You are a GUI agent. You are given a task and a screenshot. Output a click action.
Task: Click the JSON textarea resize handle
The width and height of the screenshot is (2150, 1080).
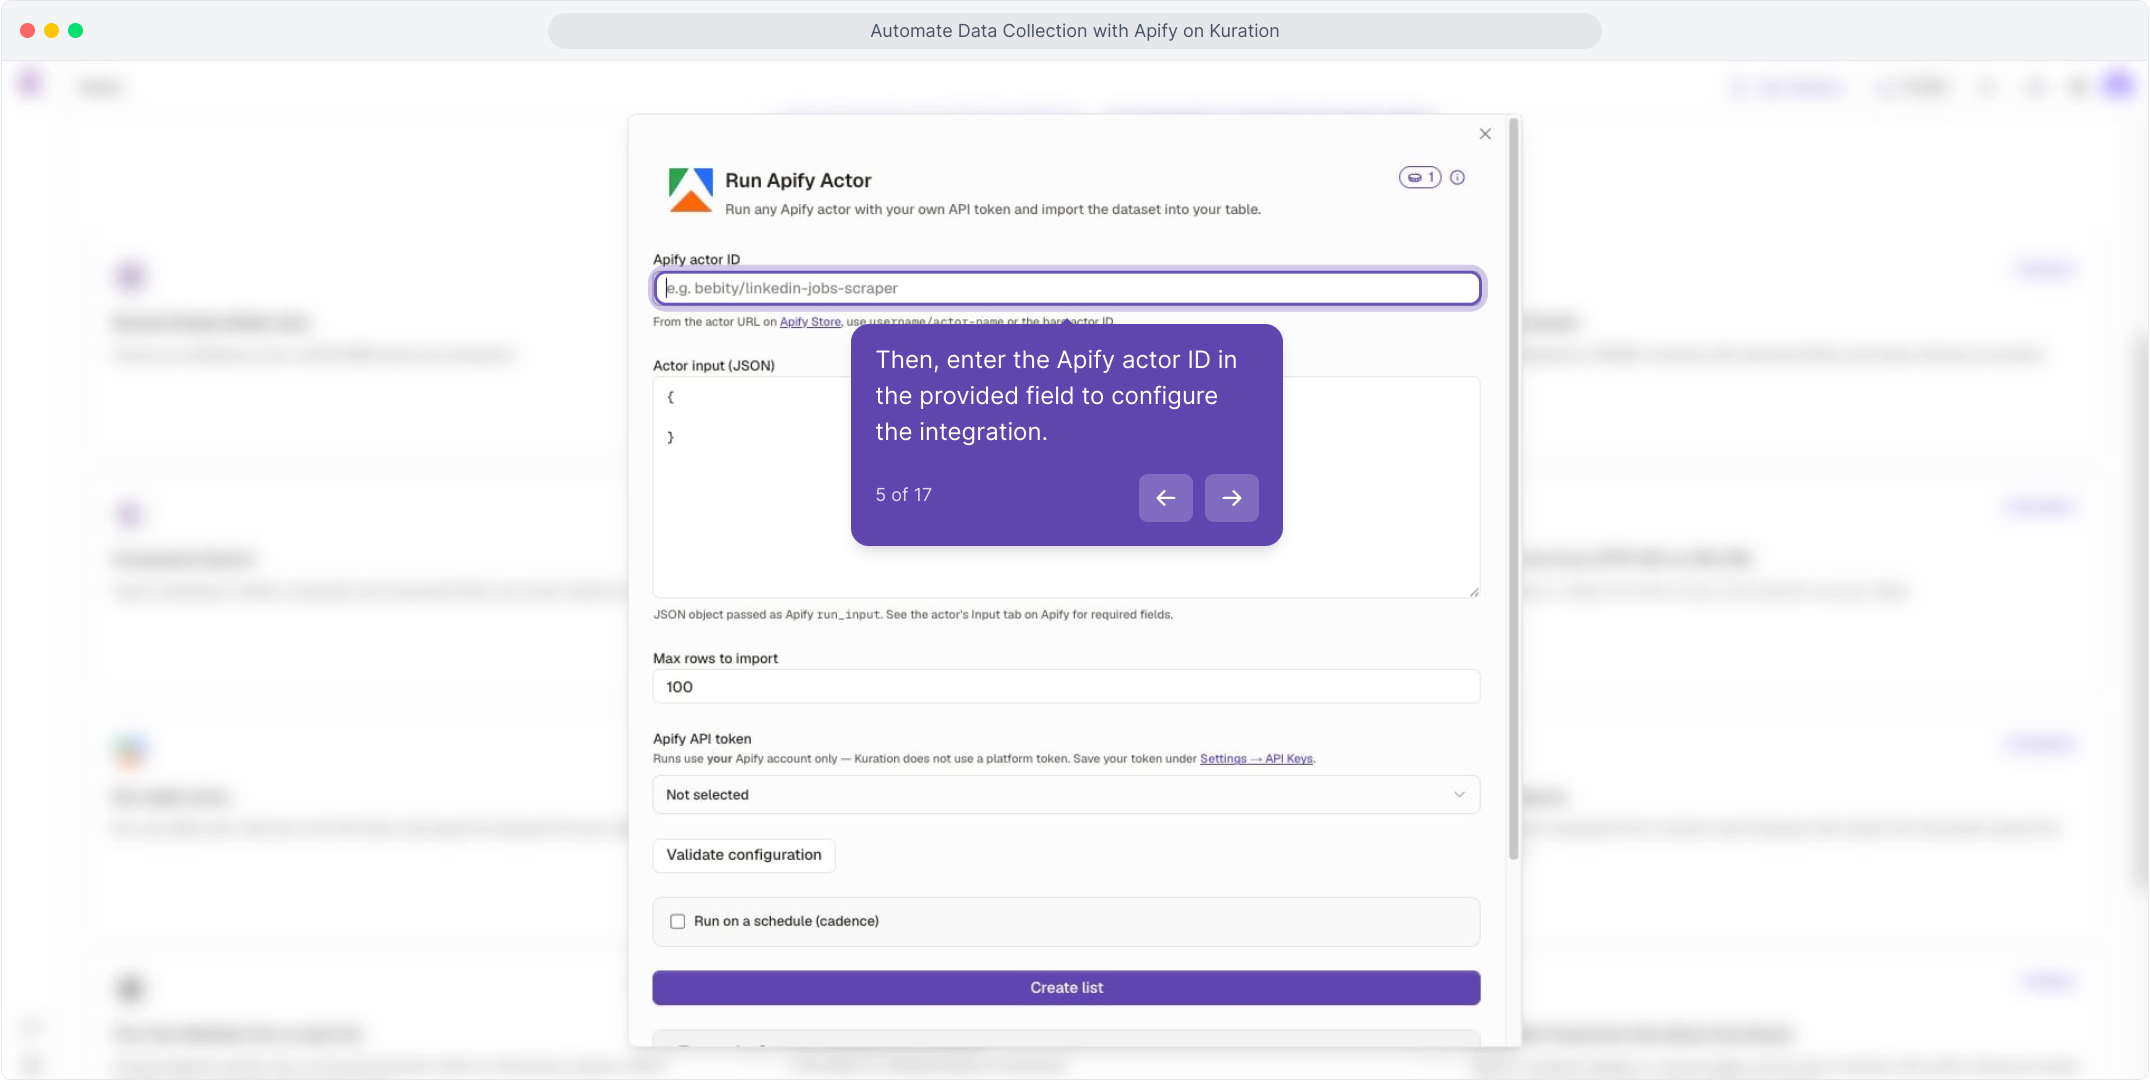(1474, 592)
